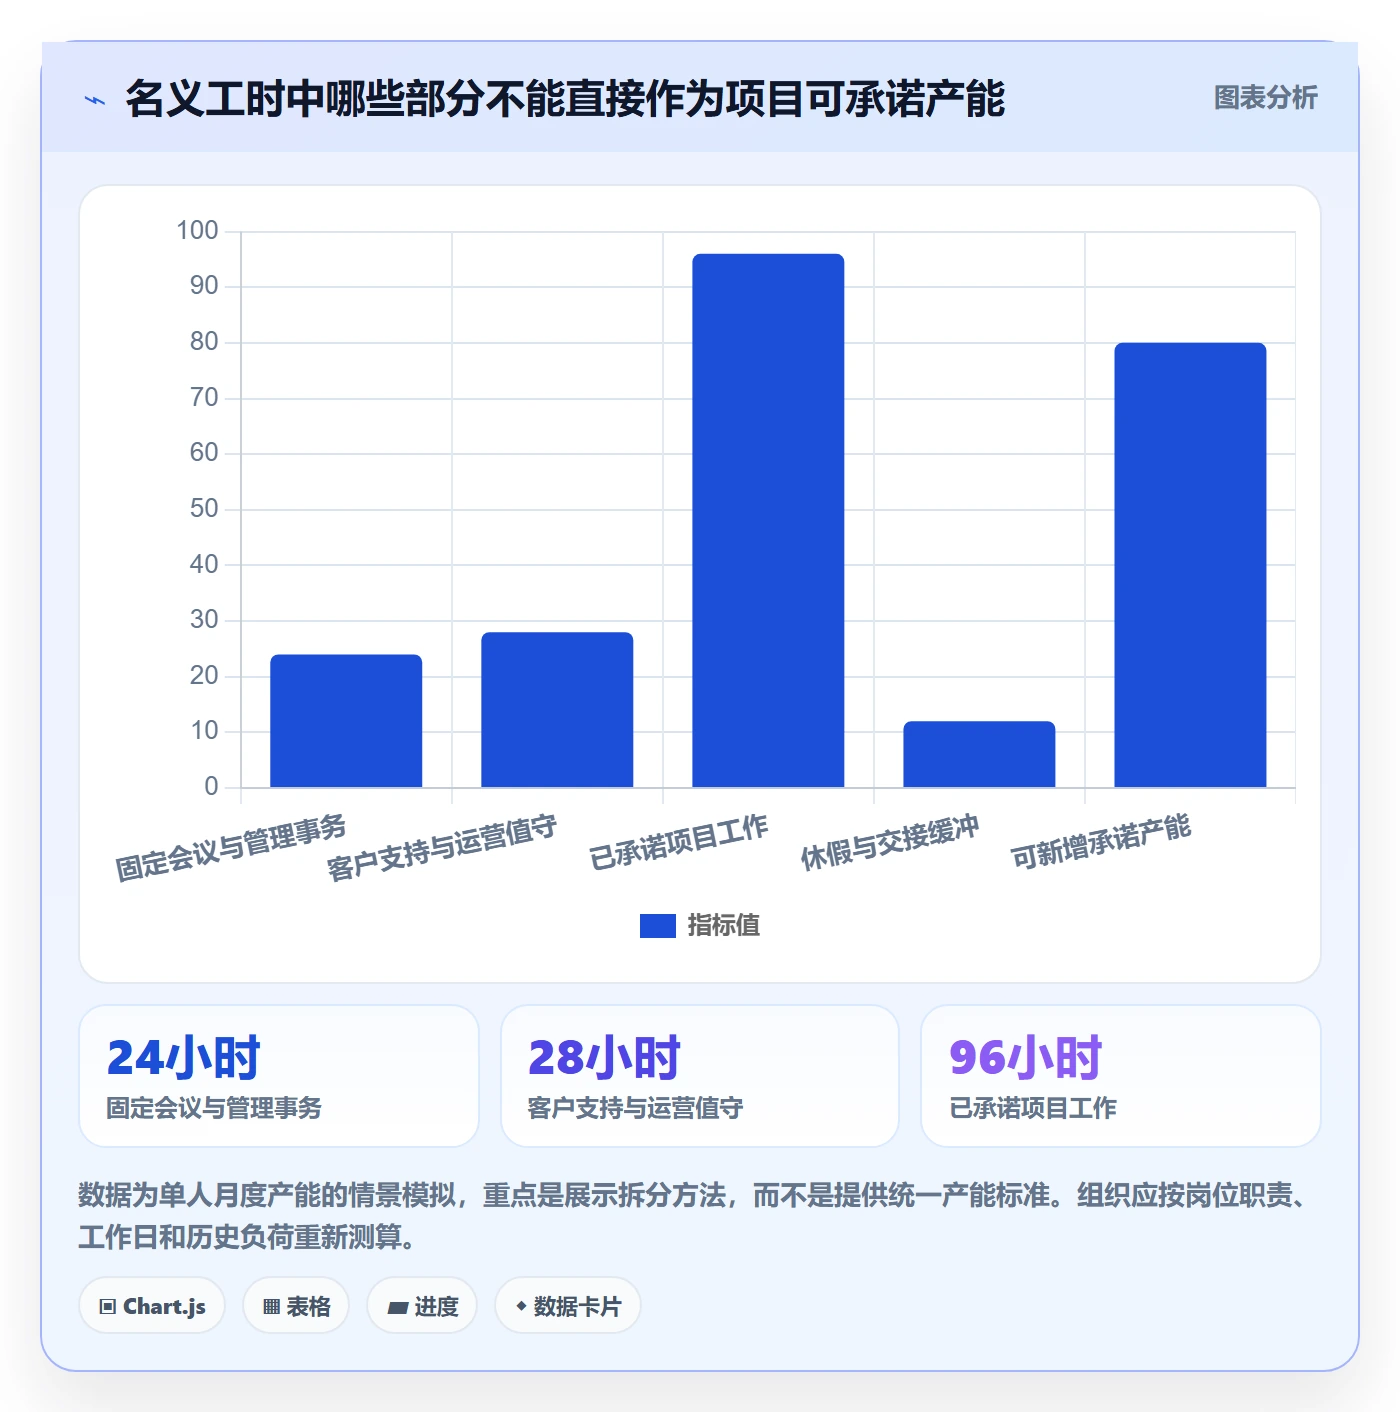Click the 进度 tag
Image resolution: width=1400 pixels, height=1412 pixels.
point(422,1306)
